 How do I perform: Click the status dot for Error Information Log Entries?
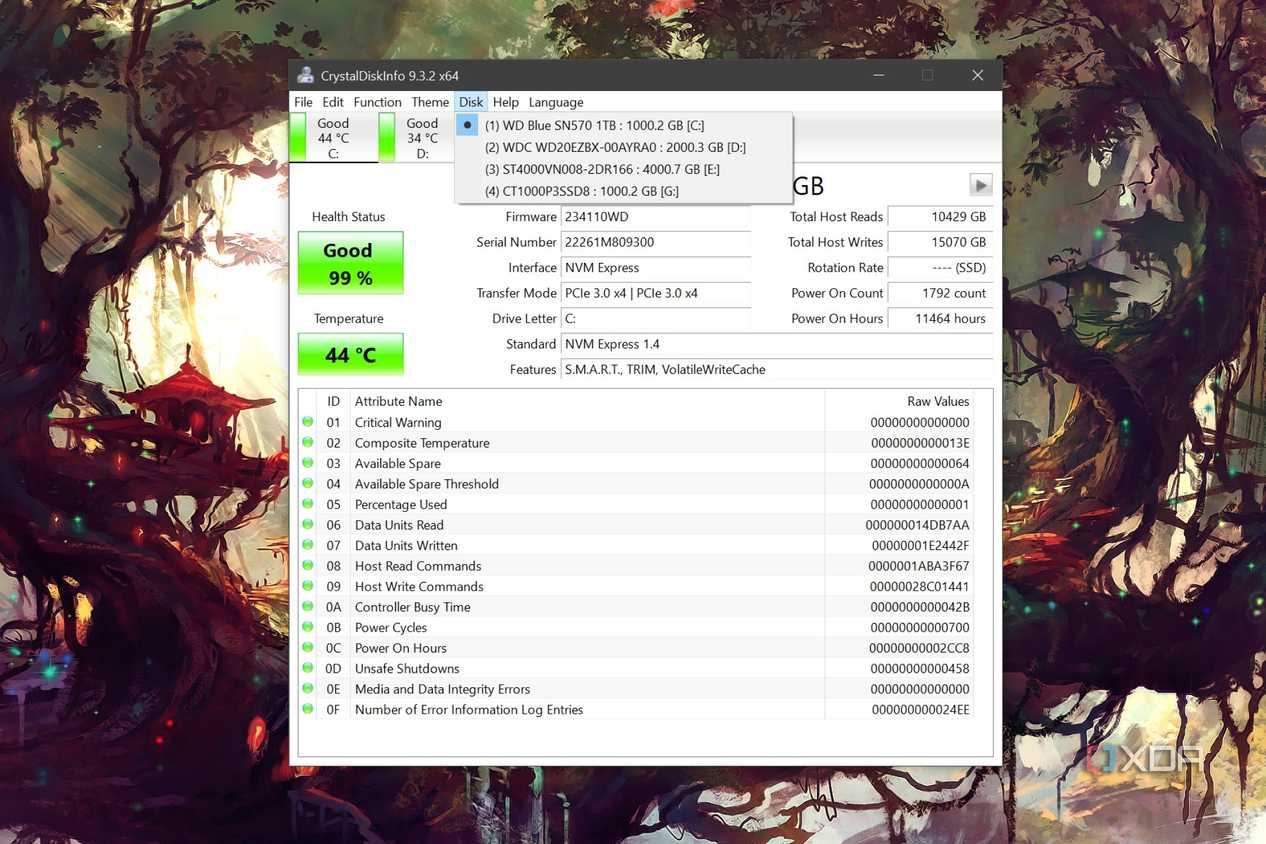308,709
